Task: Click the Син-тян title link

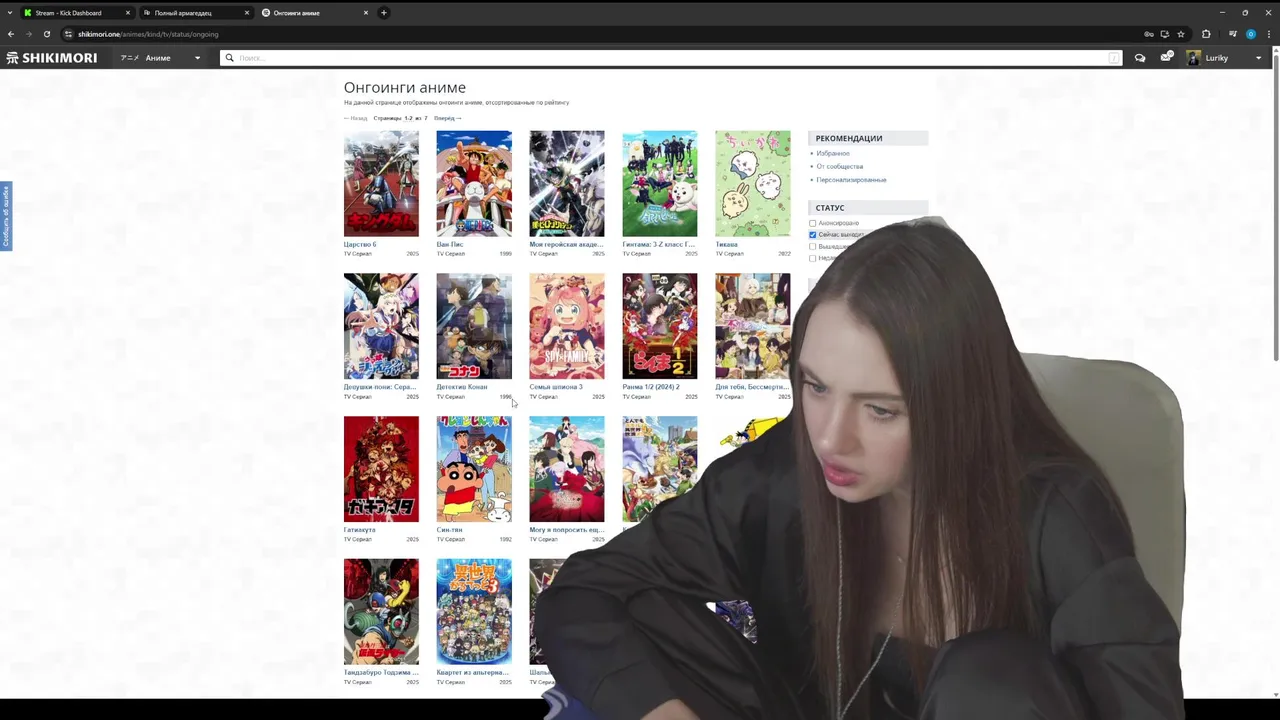Action: [x=449, y=530]
